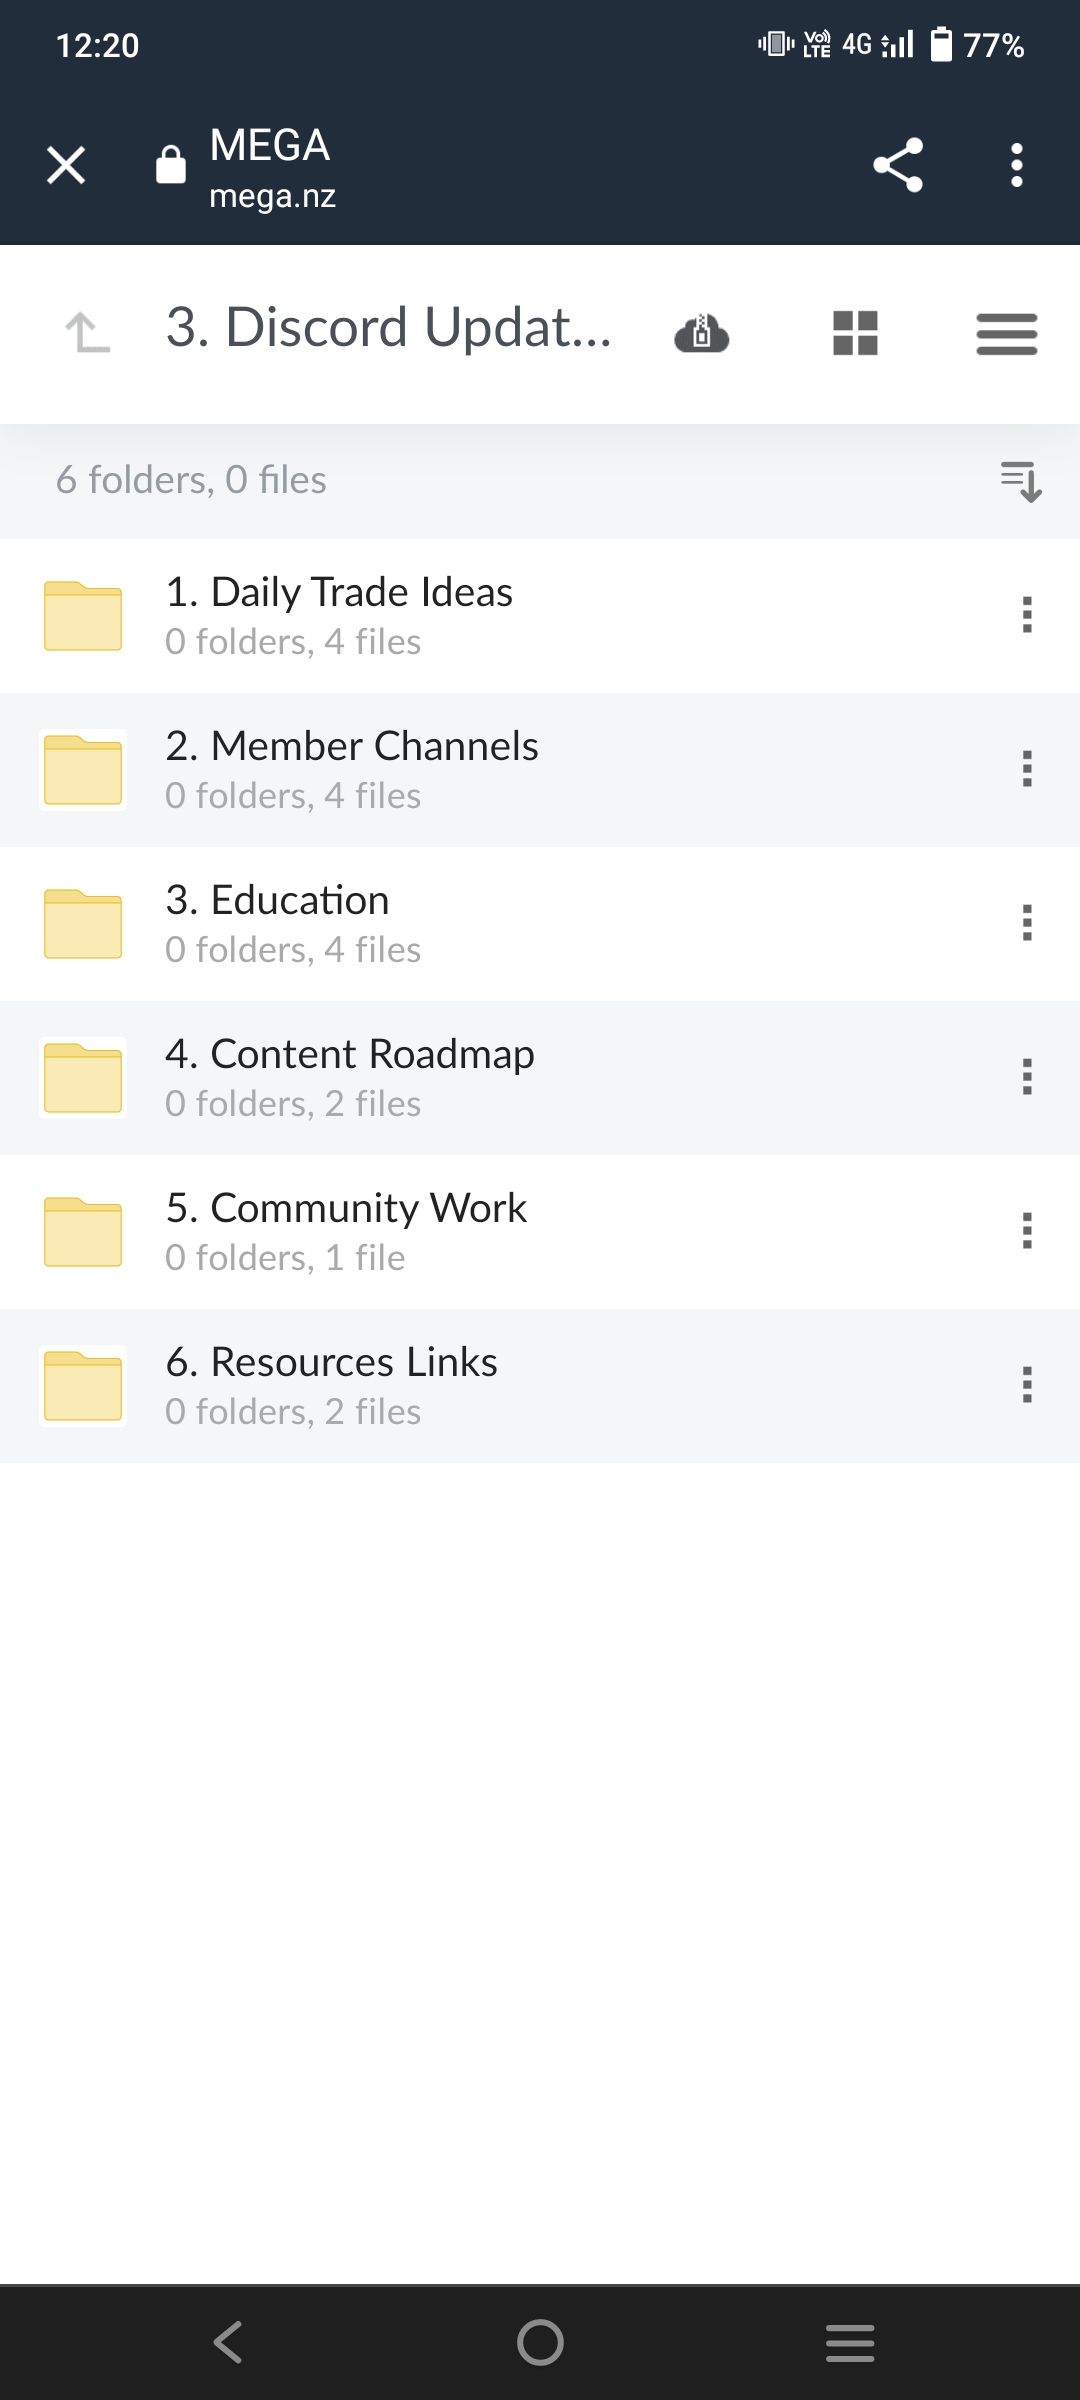Tap the 6. Resources Links folder icon

tap(83, 1385)
